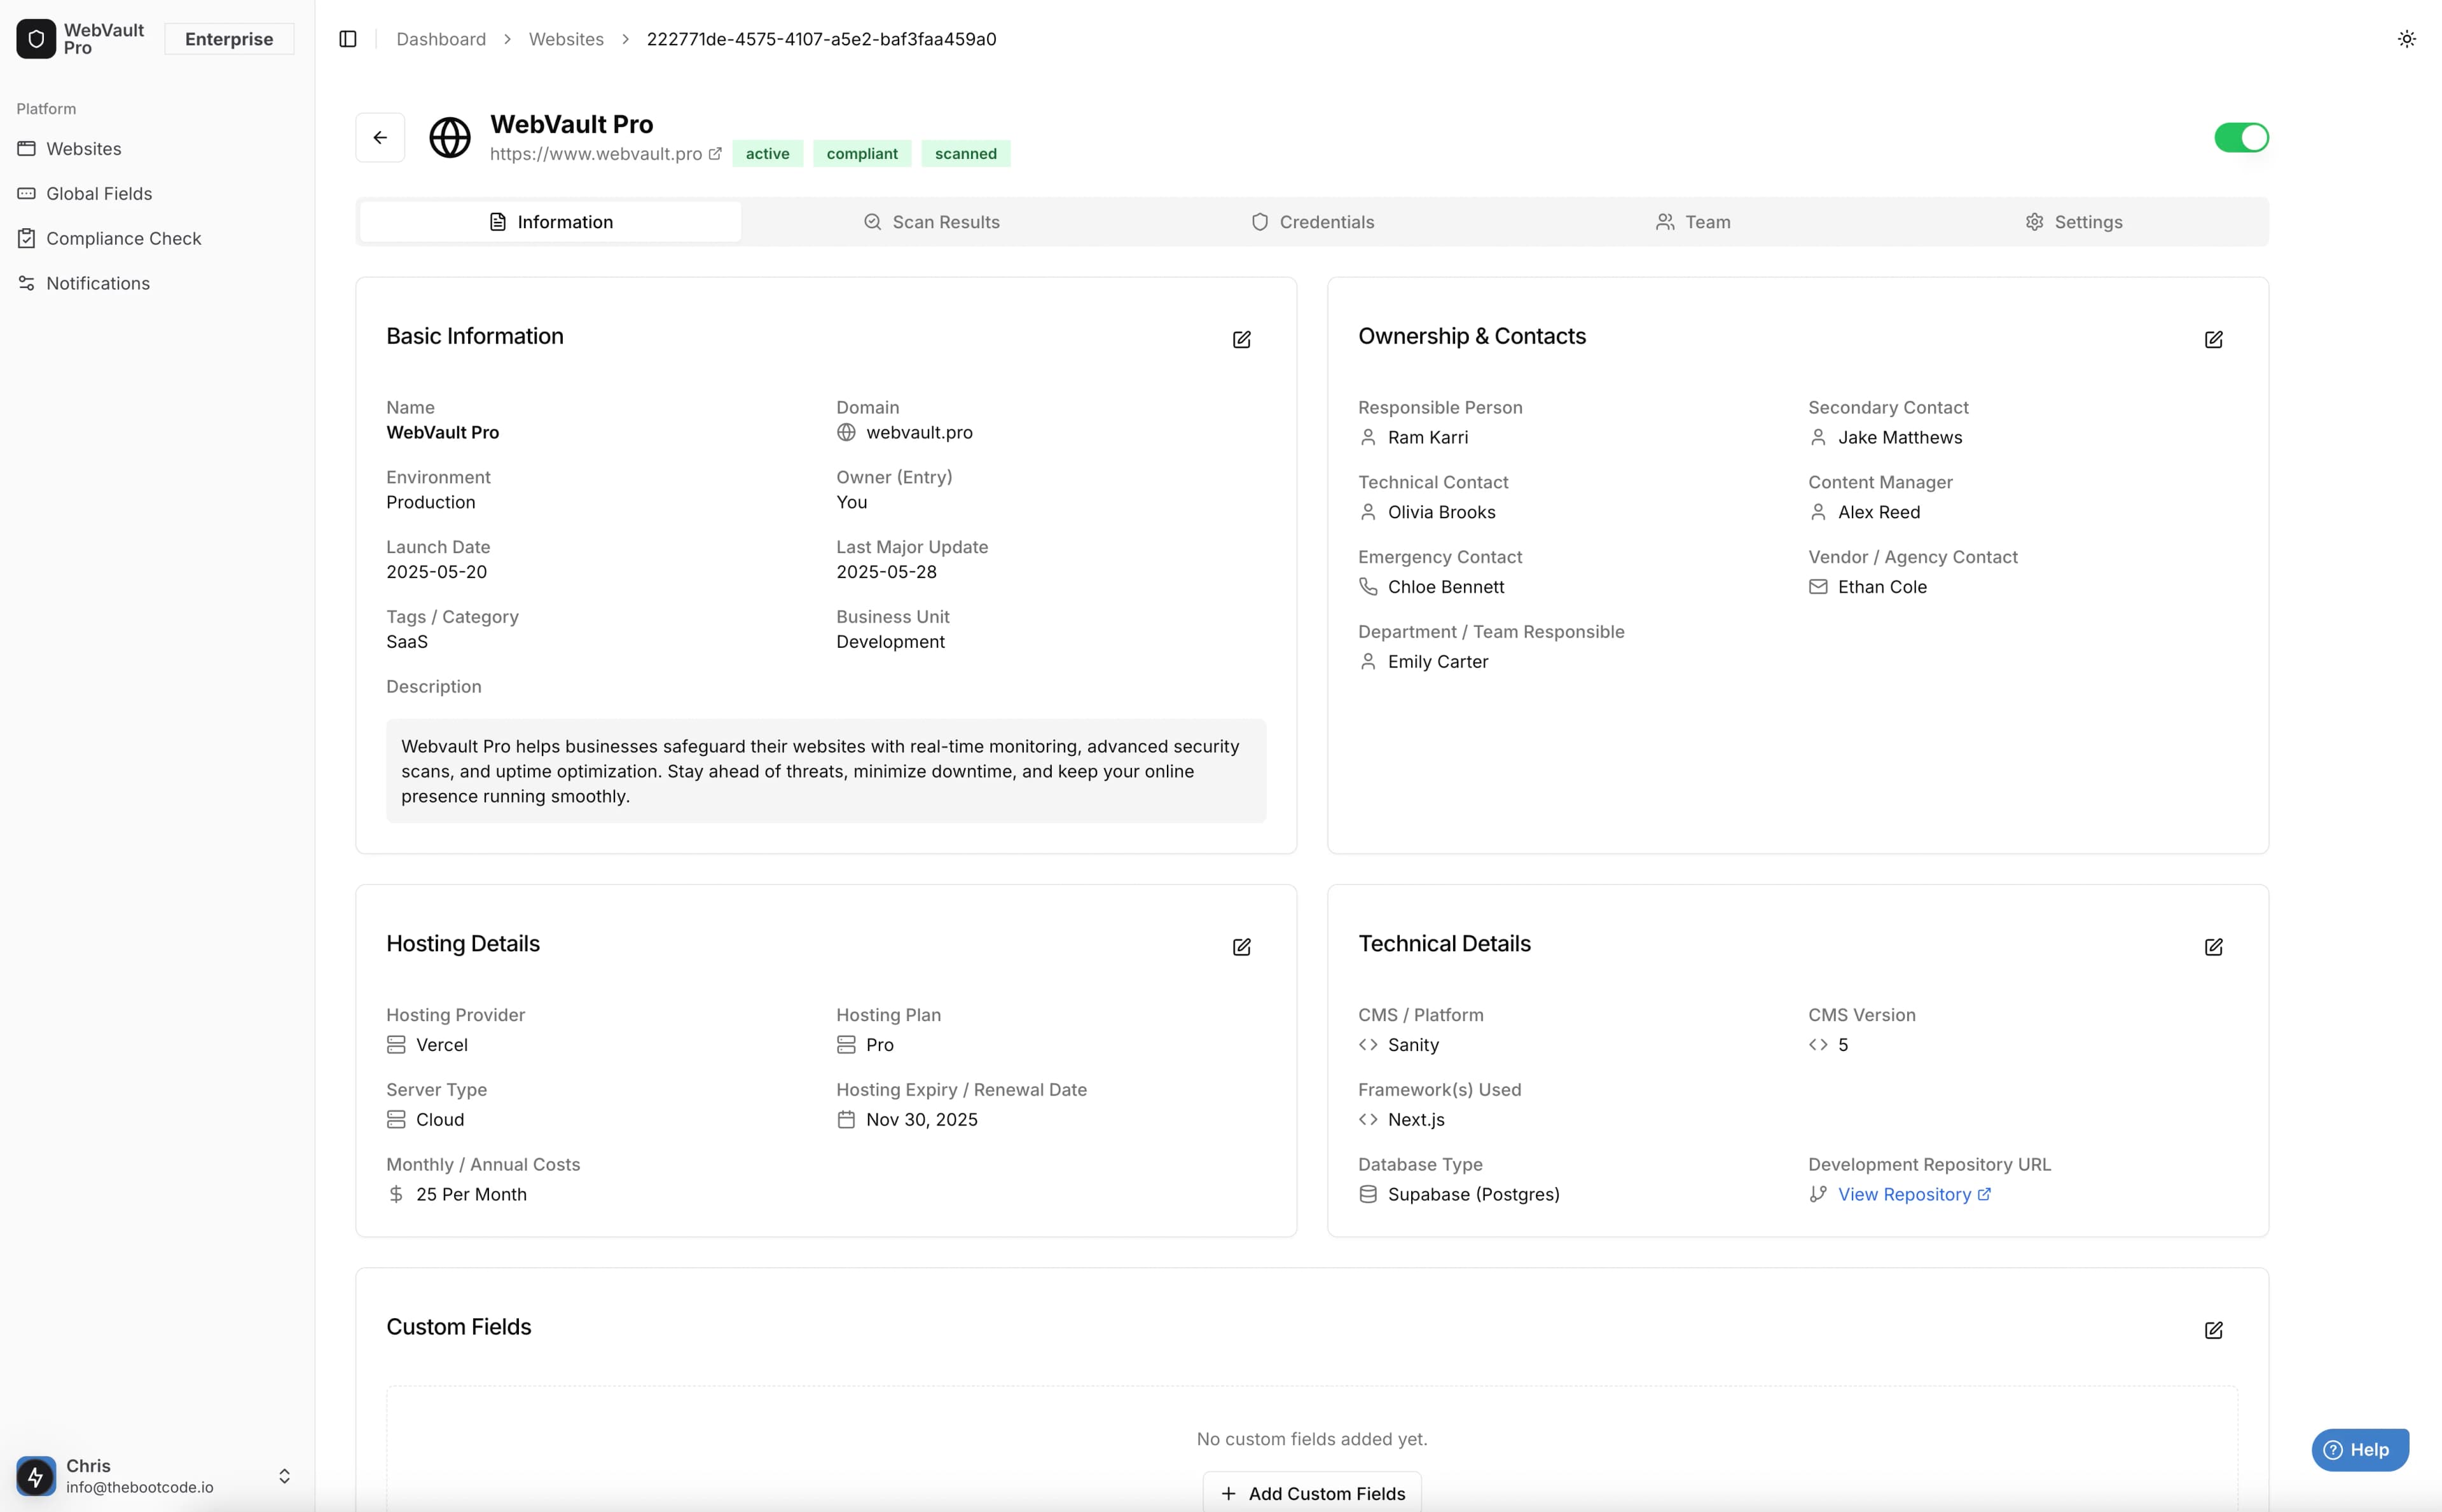Switch to the Scan Results tab
Image resolution: width=2442 pixels, height=1512 pixels.
(x=931, y=222)
